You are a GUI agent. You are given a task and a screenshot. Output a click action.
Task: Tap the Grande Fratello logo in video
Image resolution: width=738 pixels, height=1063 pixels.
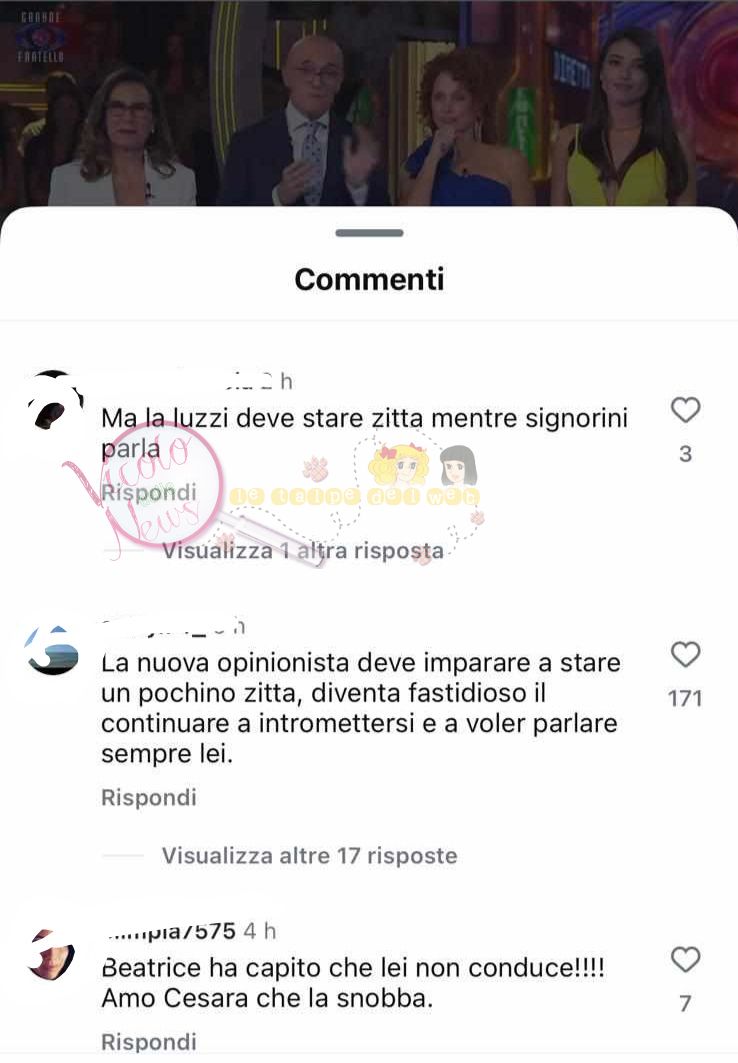click(41, 37)
